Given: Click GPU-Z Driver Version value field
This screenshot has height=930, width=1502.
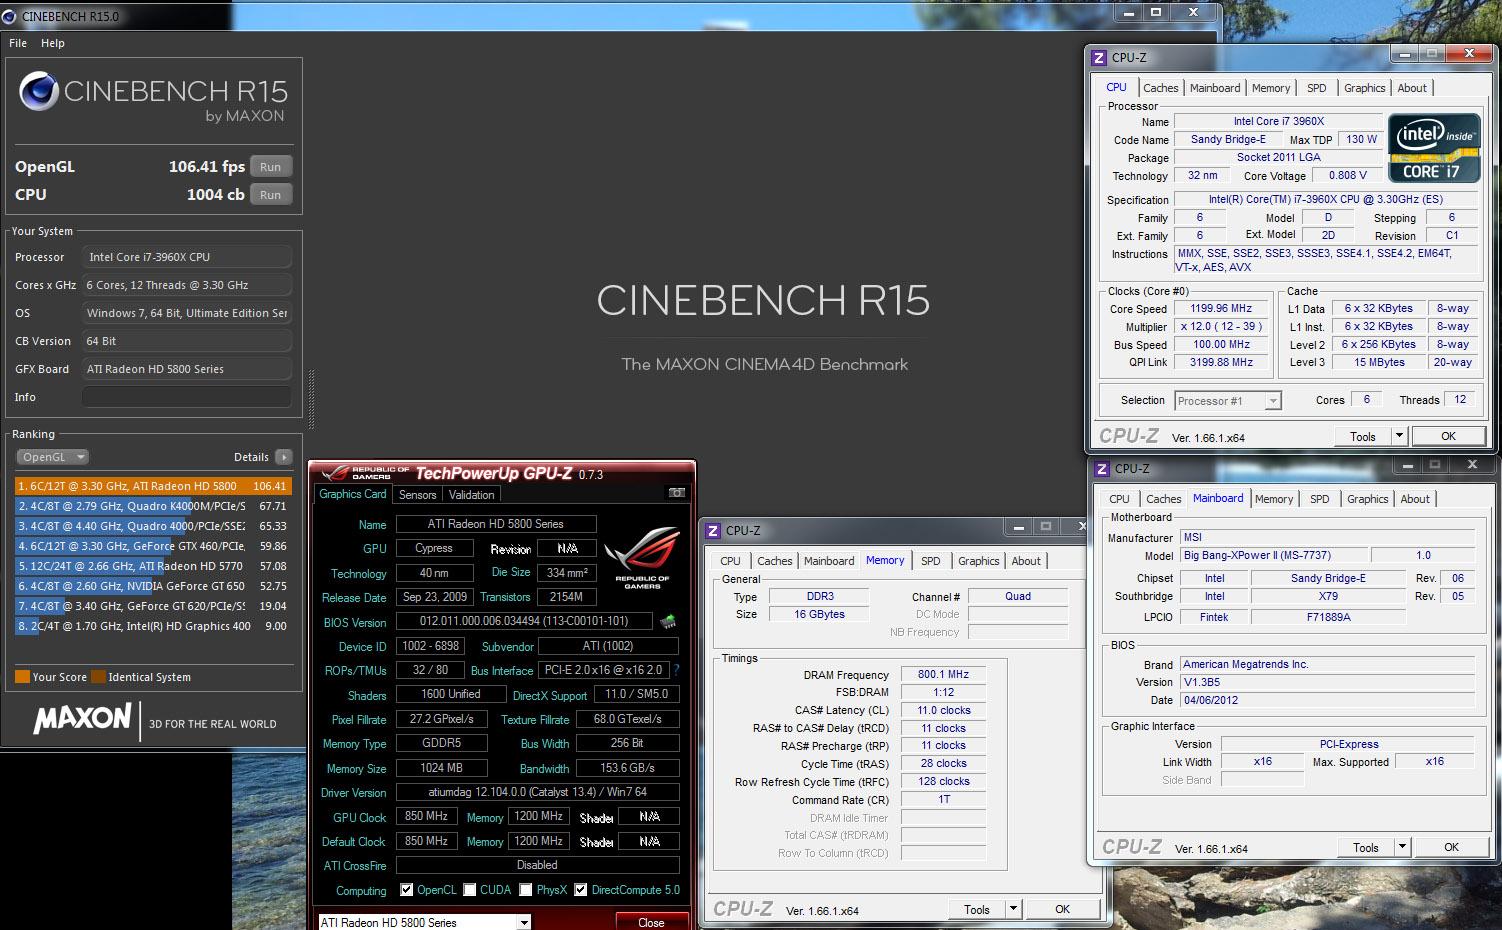Looking at the screenshot, I should 537,792.
